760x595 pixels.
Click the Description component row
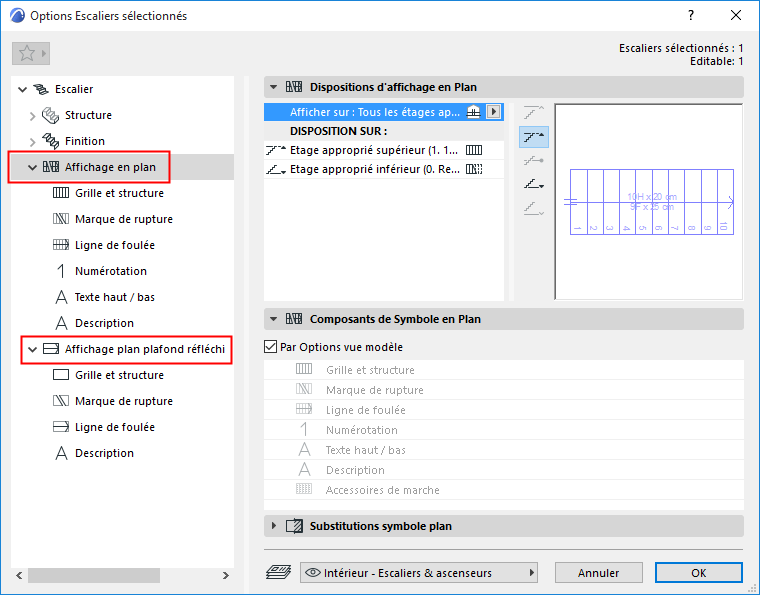click(504, 470)
